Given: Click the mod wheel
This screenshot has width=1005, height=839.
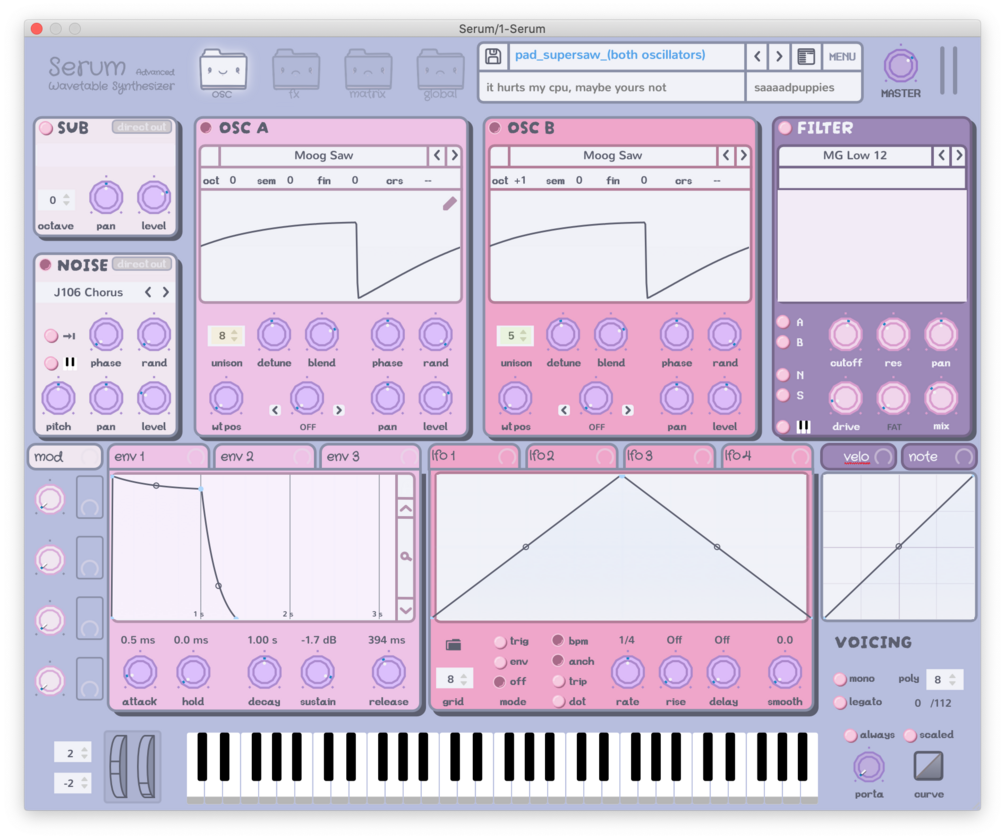Looking at the screenshot, I should pos(147,767).
